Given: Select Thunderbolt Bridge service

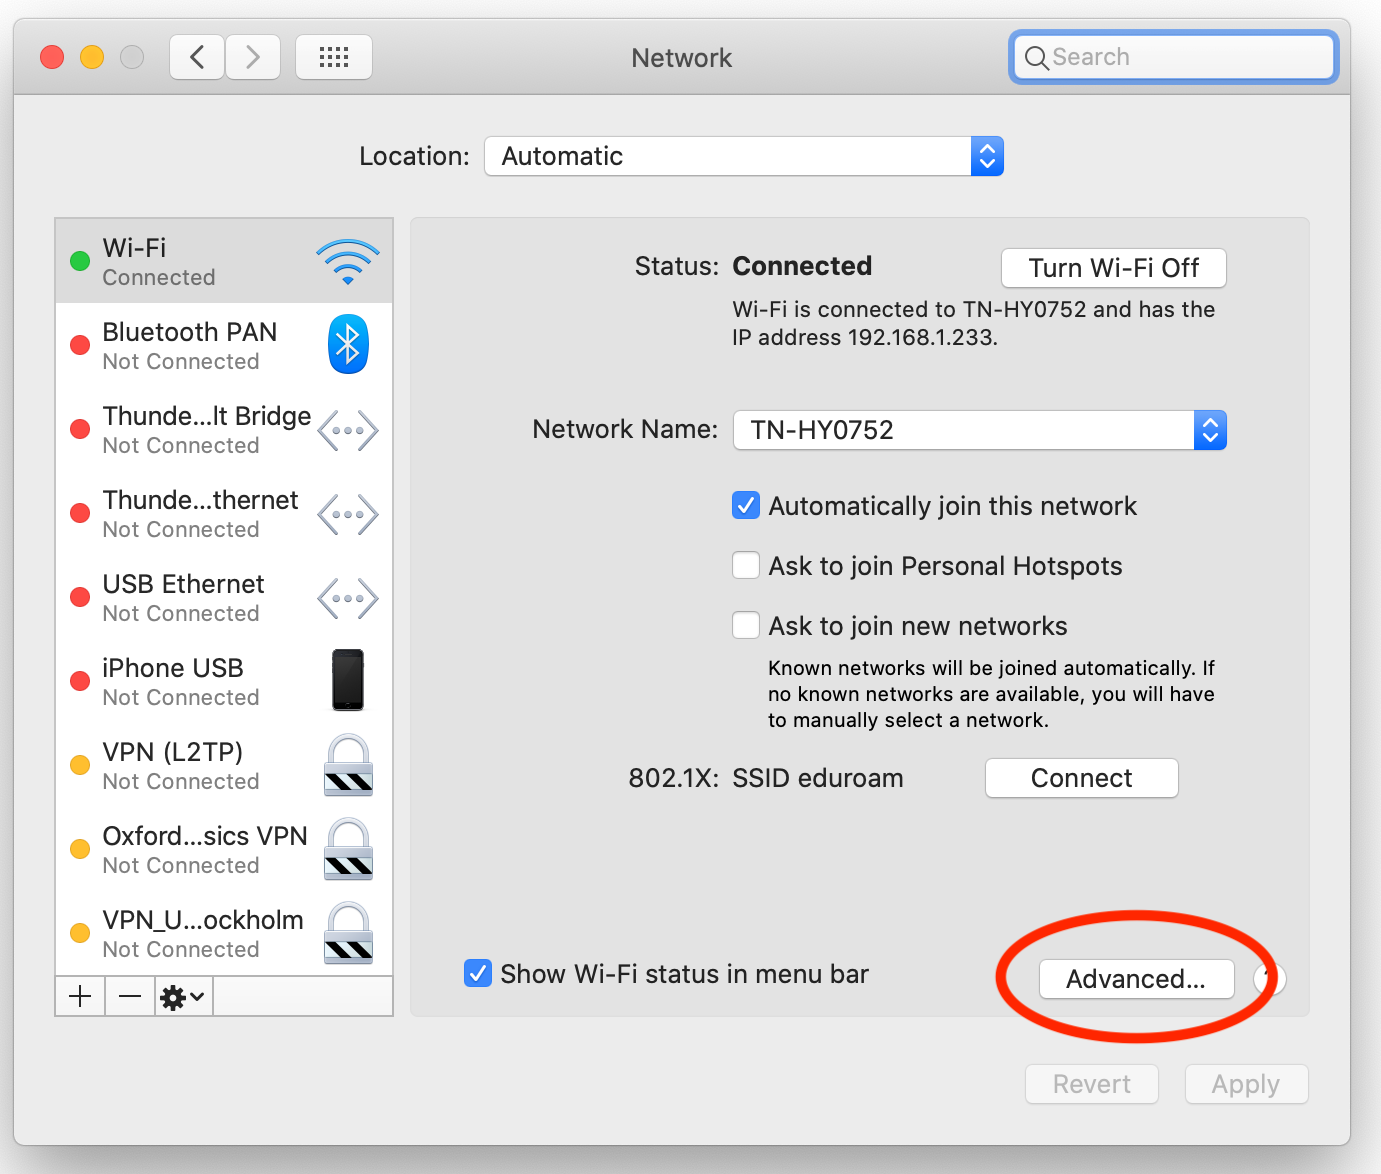Looking at the screenshot, I should (x=224, y=429).
